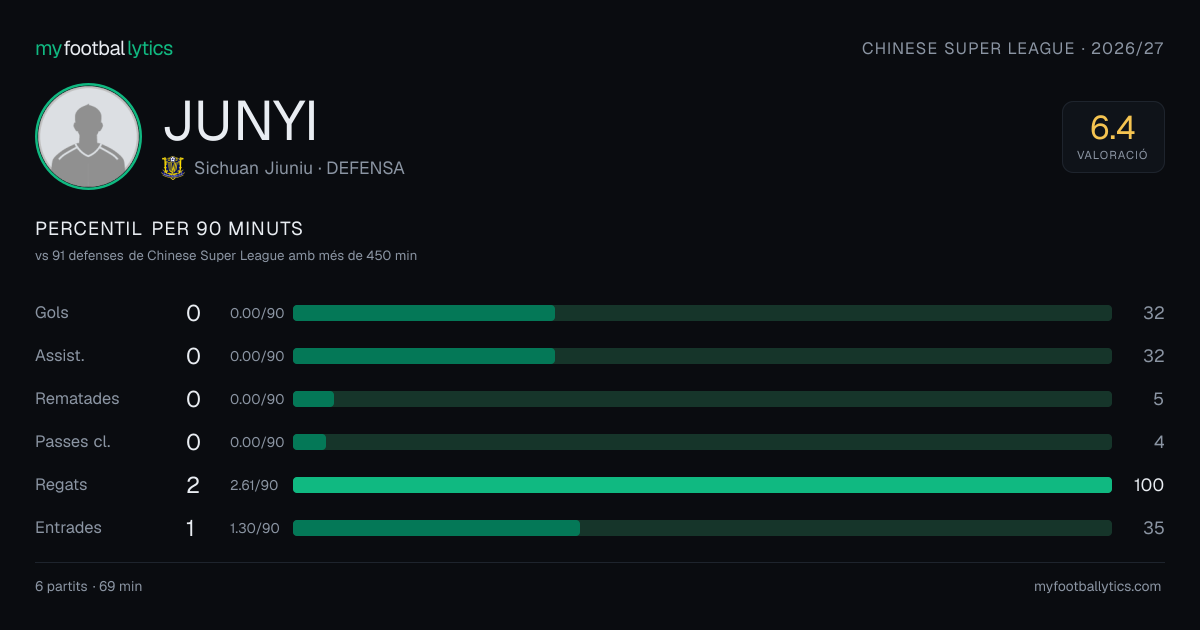Screen dimensions: 1200x630
Task: Select the player avatar photo
Action: pyautogui.click(x=88, y=136)
